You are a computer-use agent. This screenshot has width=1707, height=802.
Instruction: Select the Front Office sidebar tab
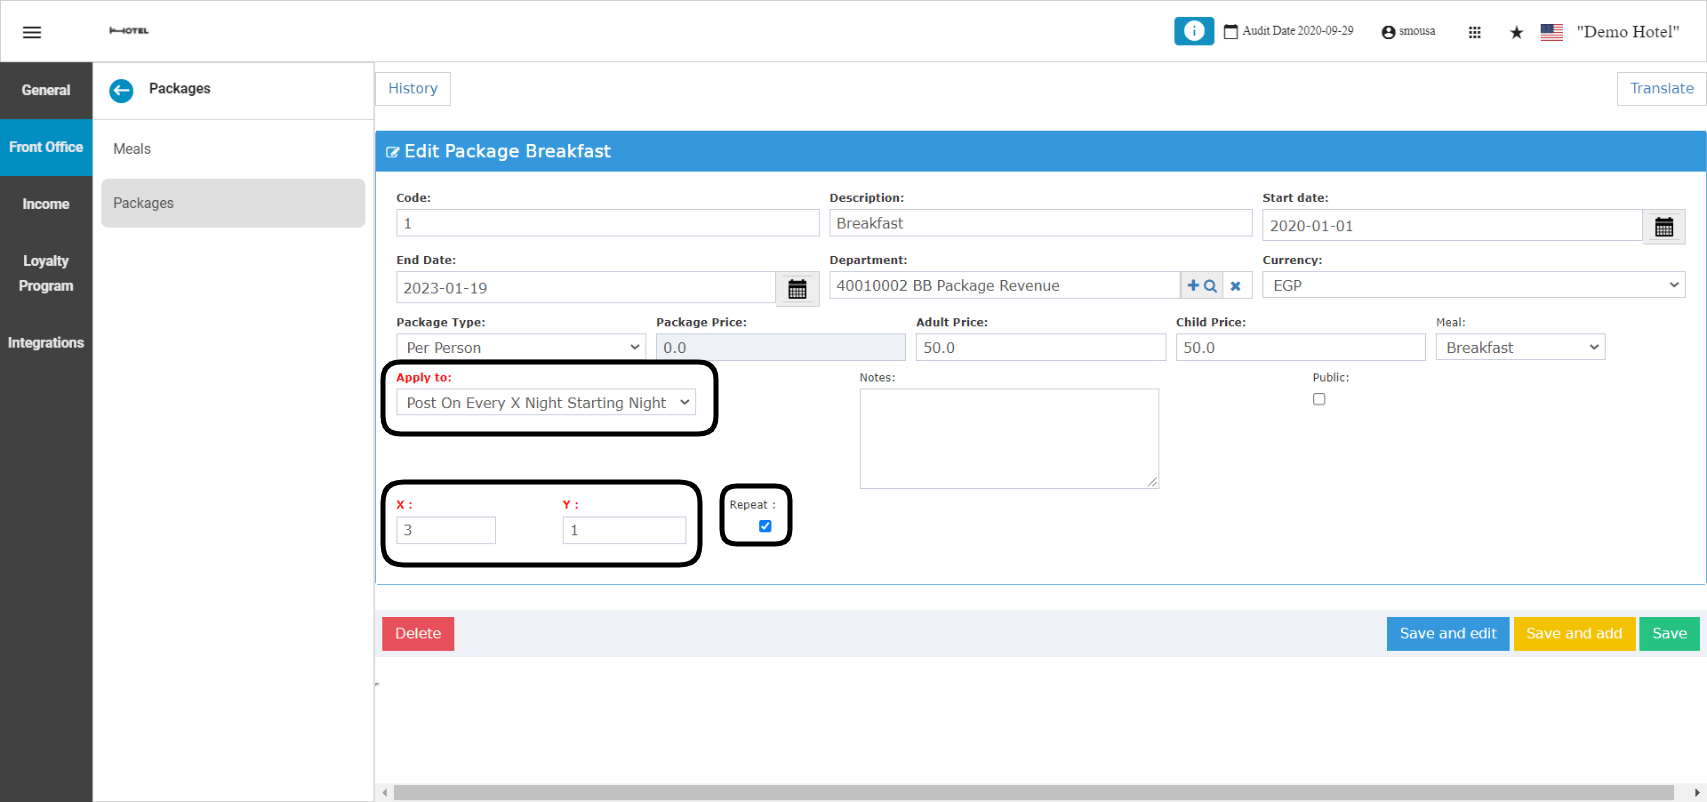click(46, 147)
